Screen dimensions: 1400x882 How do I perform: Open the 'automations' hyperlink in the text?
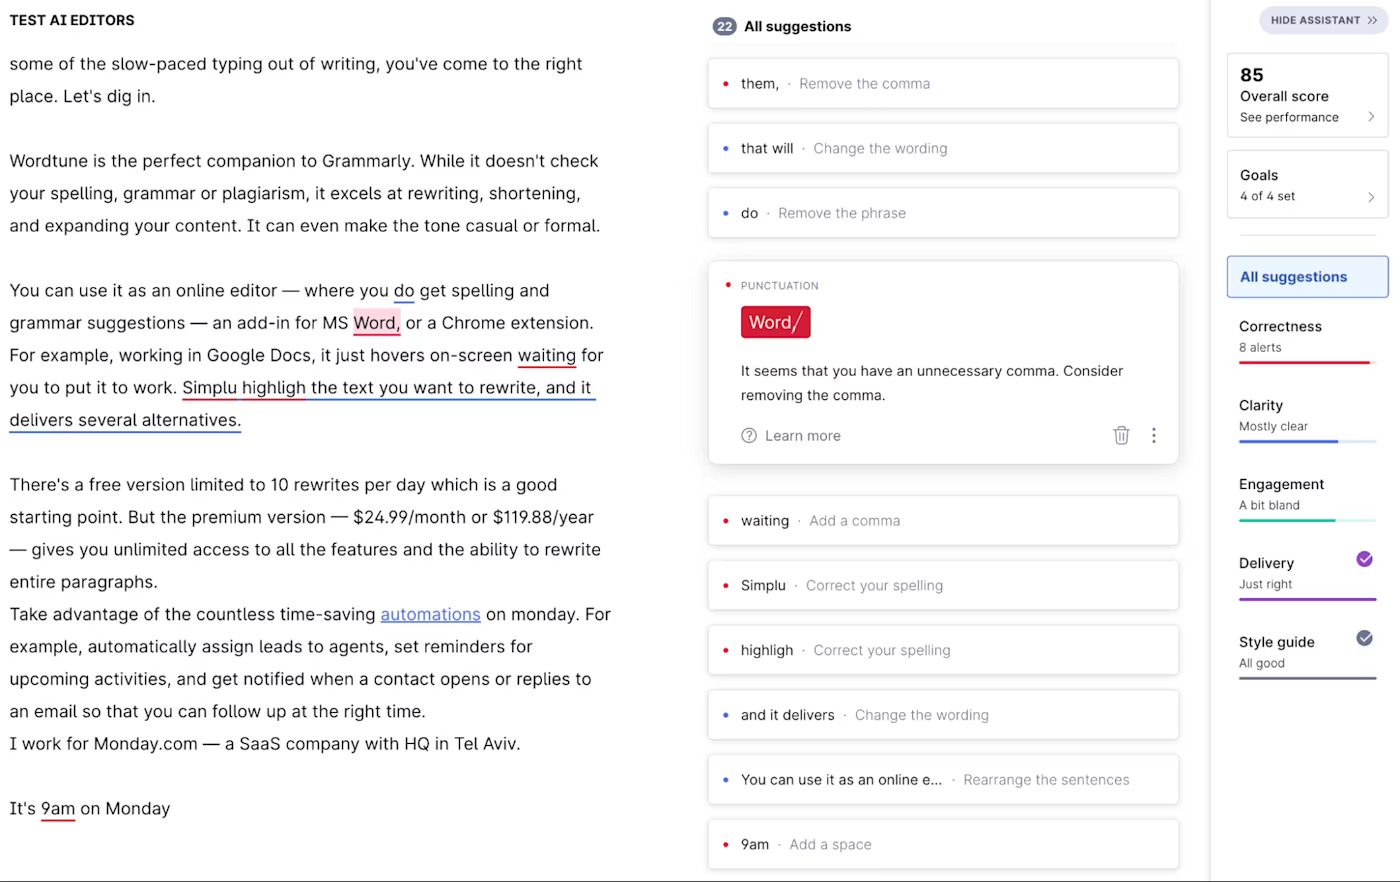point(430,614)
